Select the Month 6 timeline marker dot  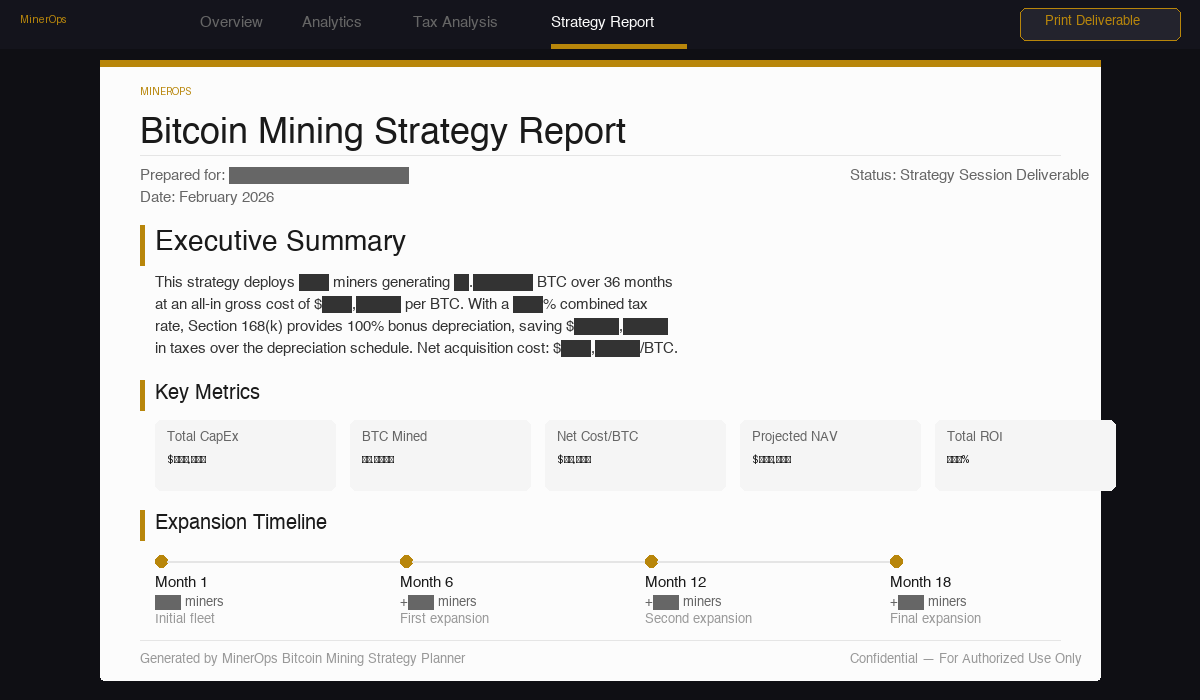(406, 561)
